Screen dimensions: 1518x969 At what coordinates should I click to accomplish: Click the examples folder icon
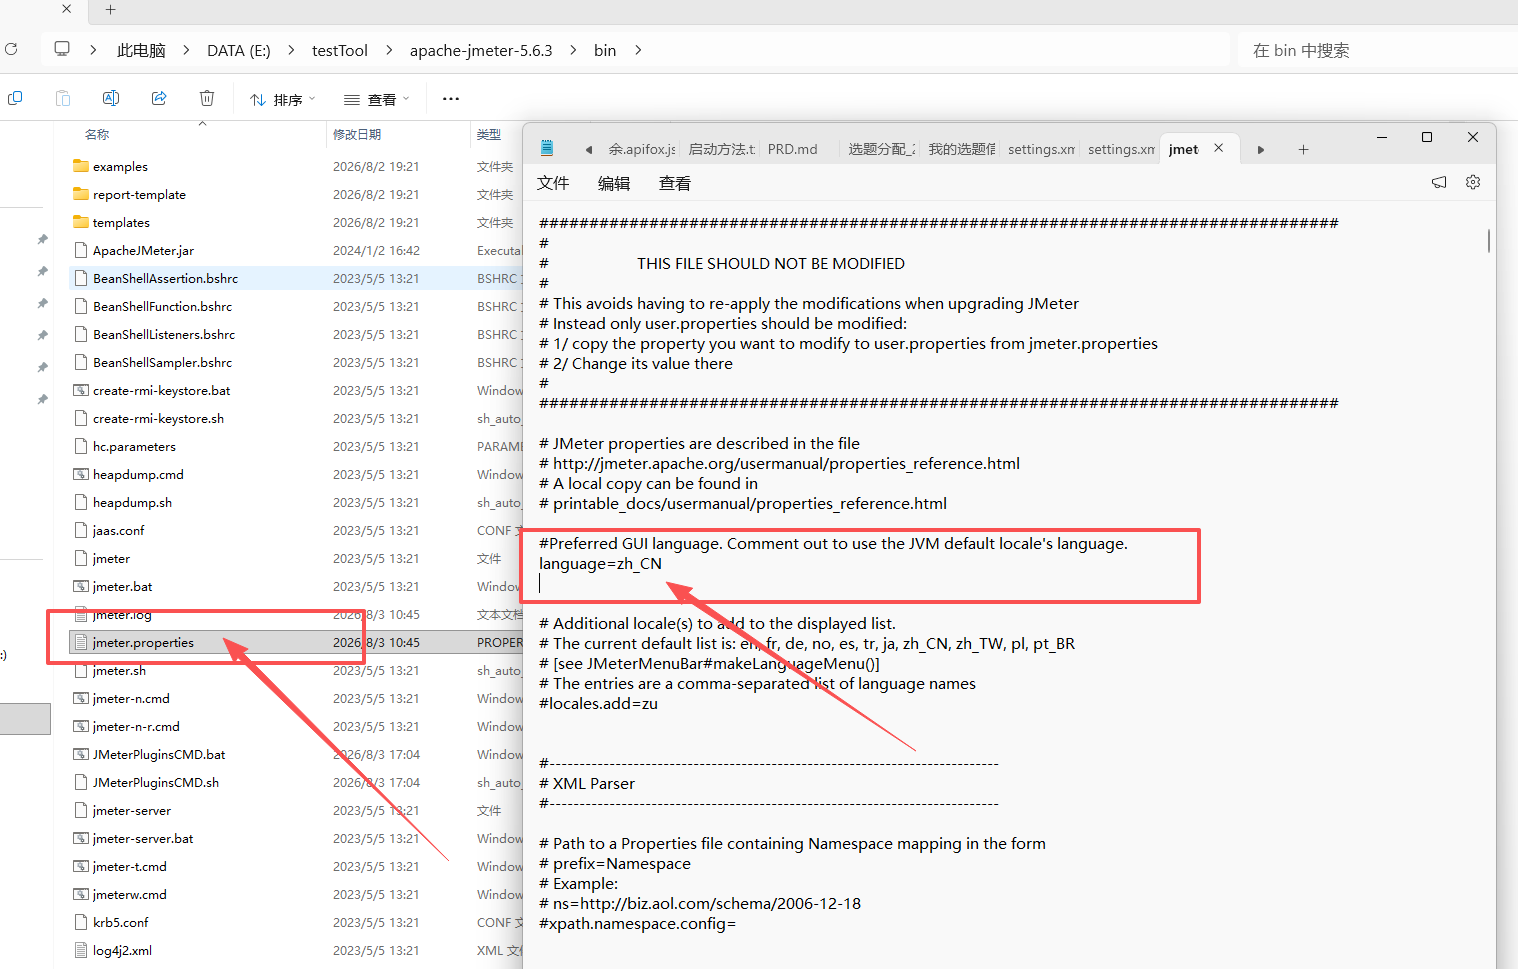(81, 166)
